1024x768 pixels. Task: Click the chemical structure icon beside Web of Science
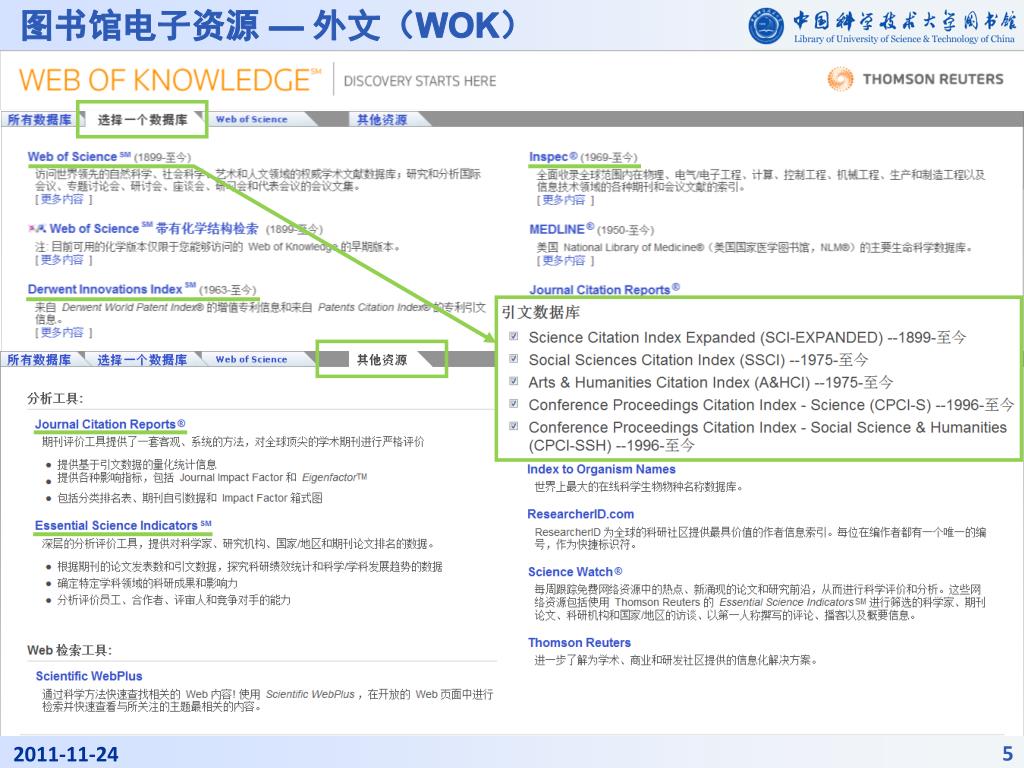[37, 229]
